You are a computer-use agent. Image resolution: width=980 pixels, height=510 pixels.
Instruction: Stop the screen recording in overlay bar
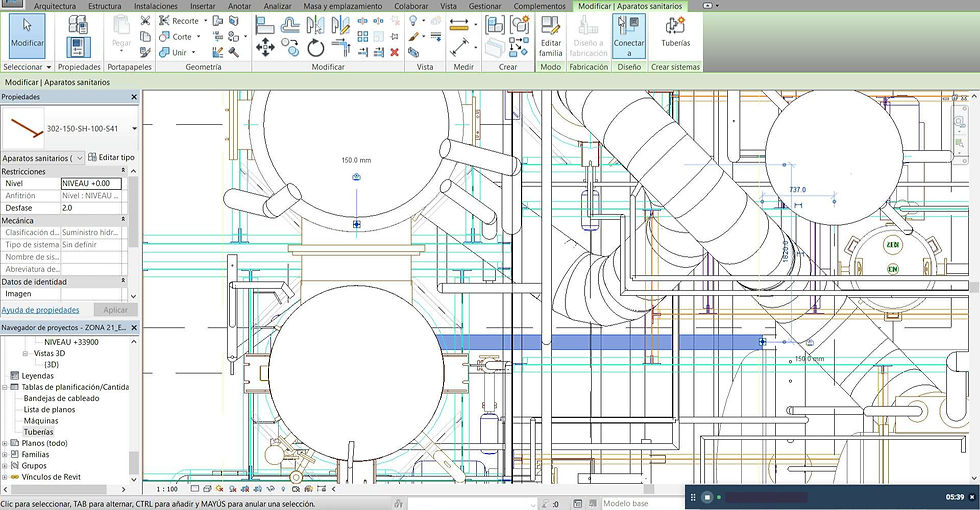(x=707, y=498)
